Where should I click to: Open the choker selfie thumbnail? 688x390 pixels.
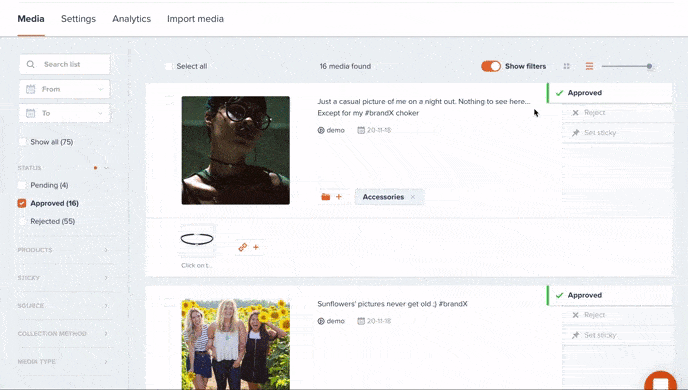point(236,150)
